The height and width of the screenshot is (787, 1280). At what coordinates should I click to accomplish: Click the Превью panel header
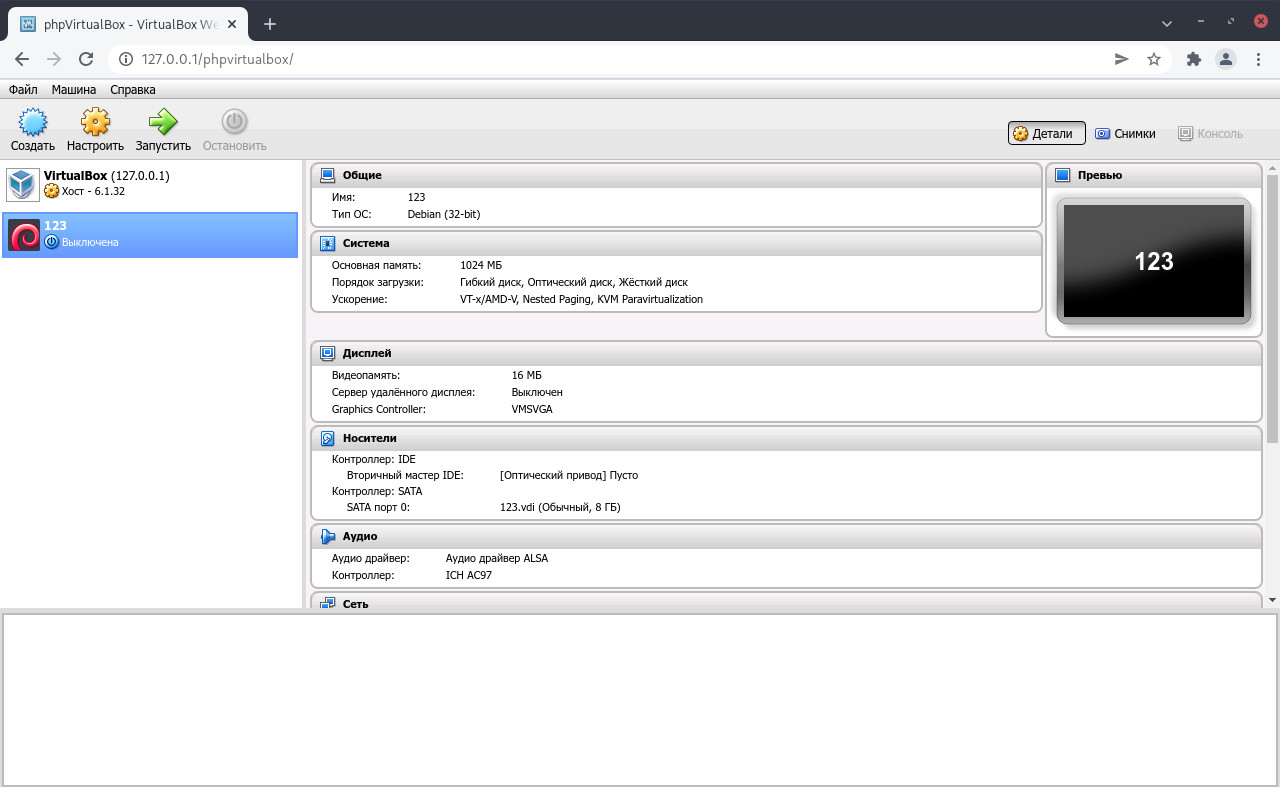point(1154,175)
